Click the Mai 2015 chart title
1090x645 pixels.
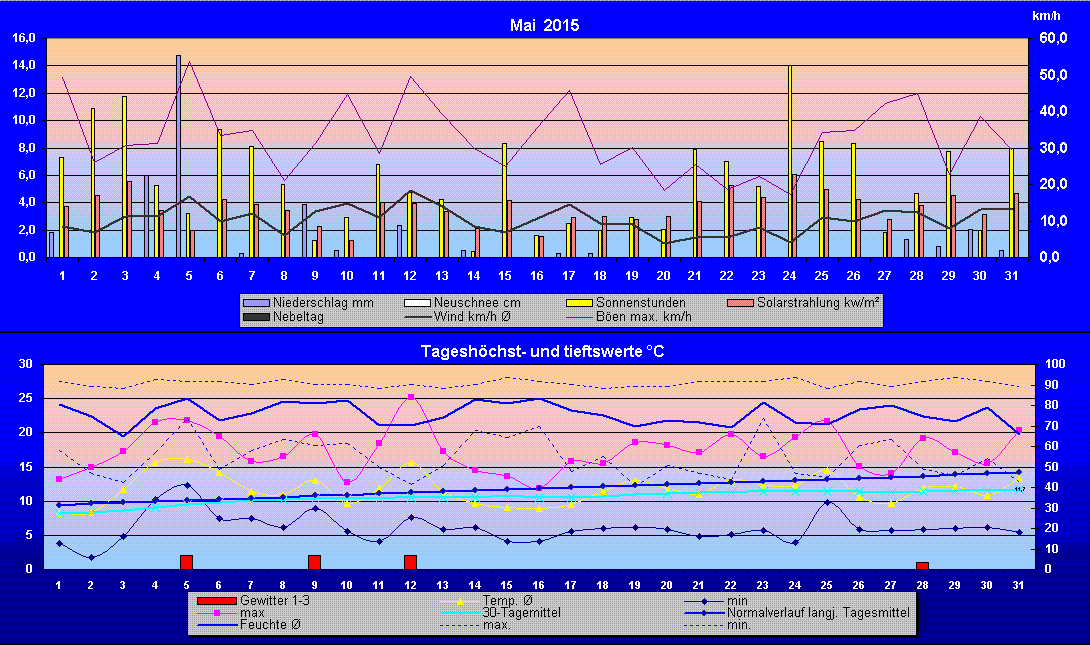pos(544,25)
